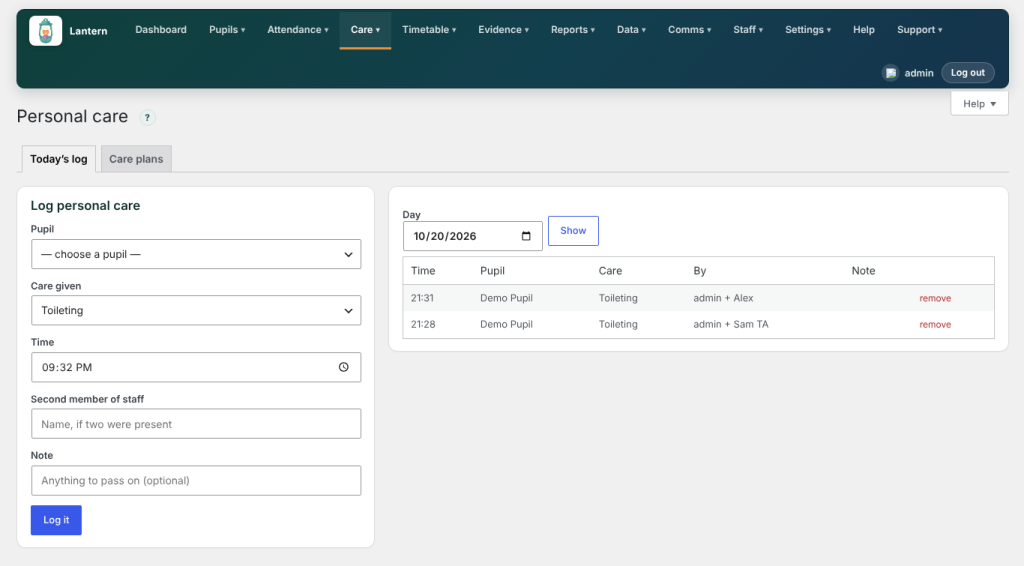The height and width of the screenshot is (566, 1024).
Task: Click the 21:31 time cell
Action: (422, 298)
